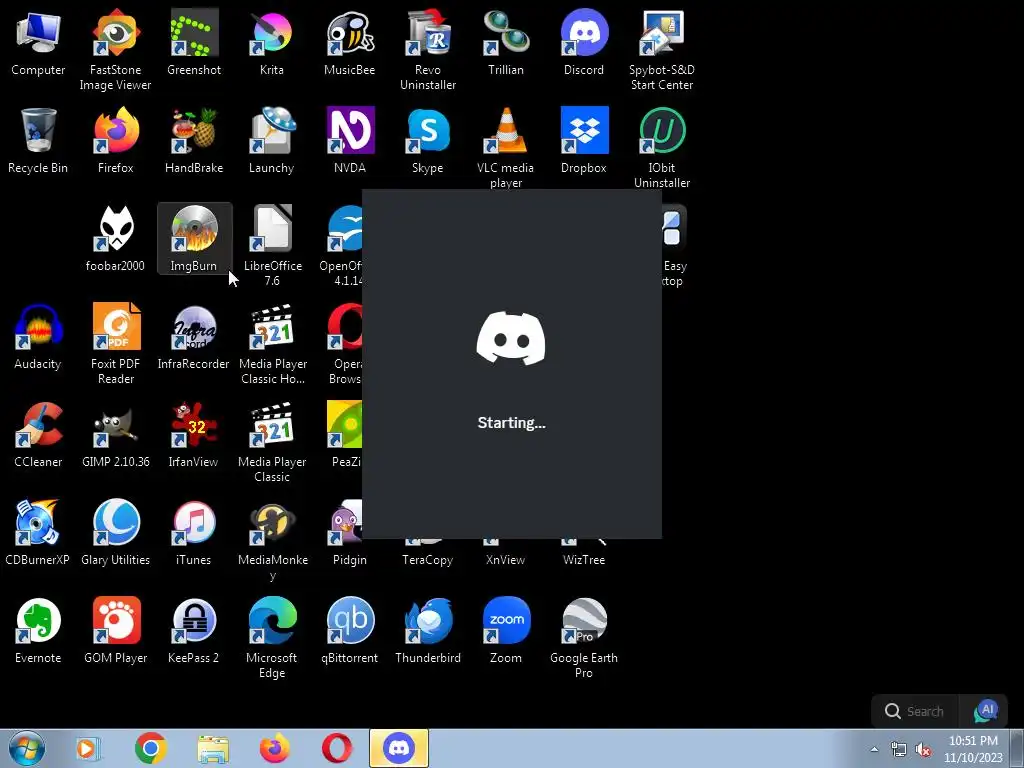Click the TeraCopy label on desktop

[x=428, y=560]
